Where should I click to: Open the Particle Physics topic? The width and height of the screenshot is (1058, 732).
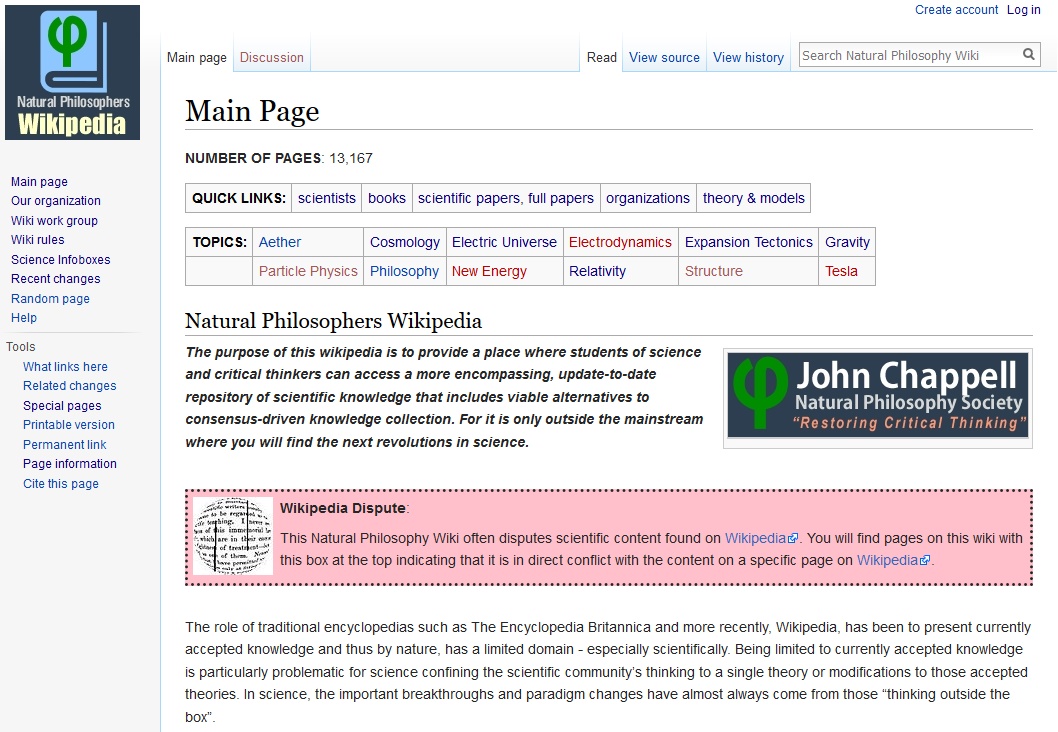(x=308, y=271)
